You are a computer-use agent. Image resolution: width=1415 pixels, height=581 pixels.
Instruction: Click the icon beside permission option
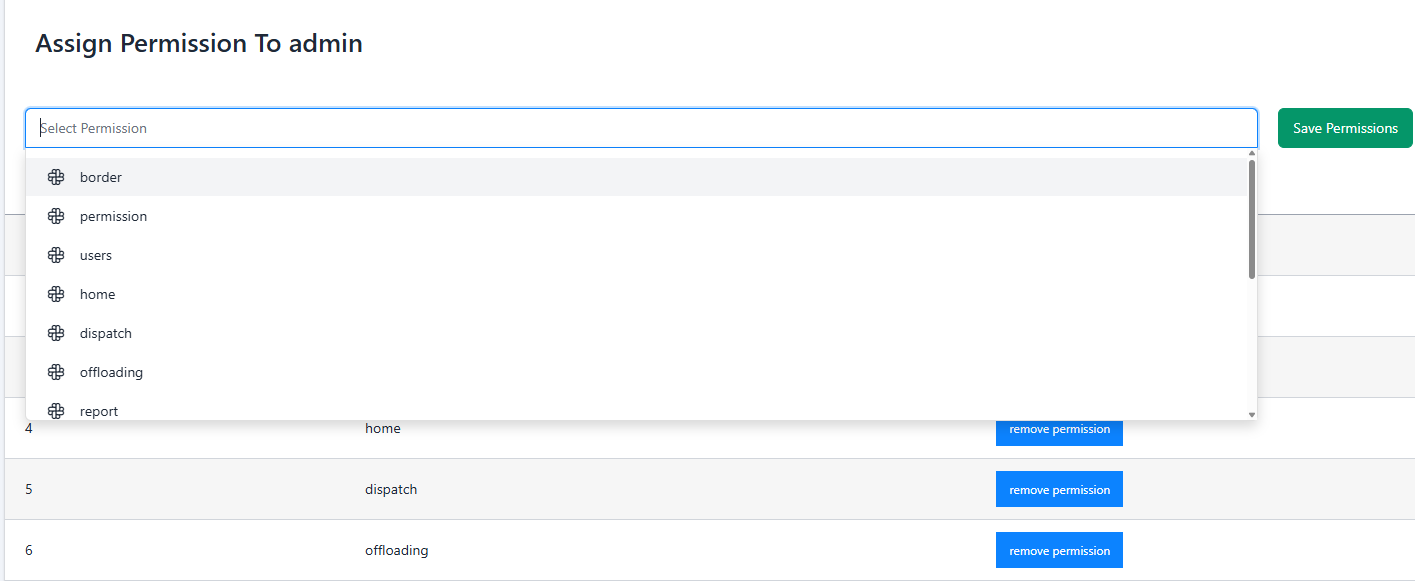point(56,216)
